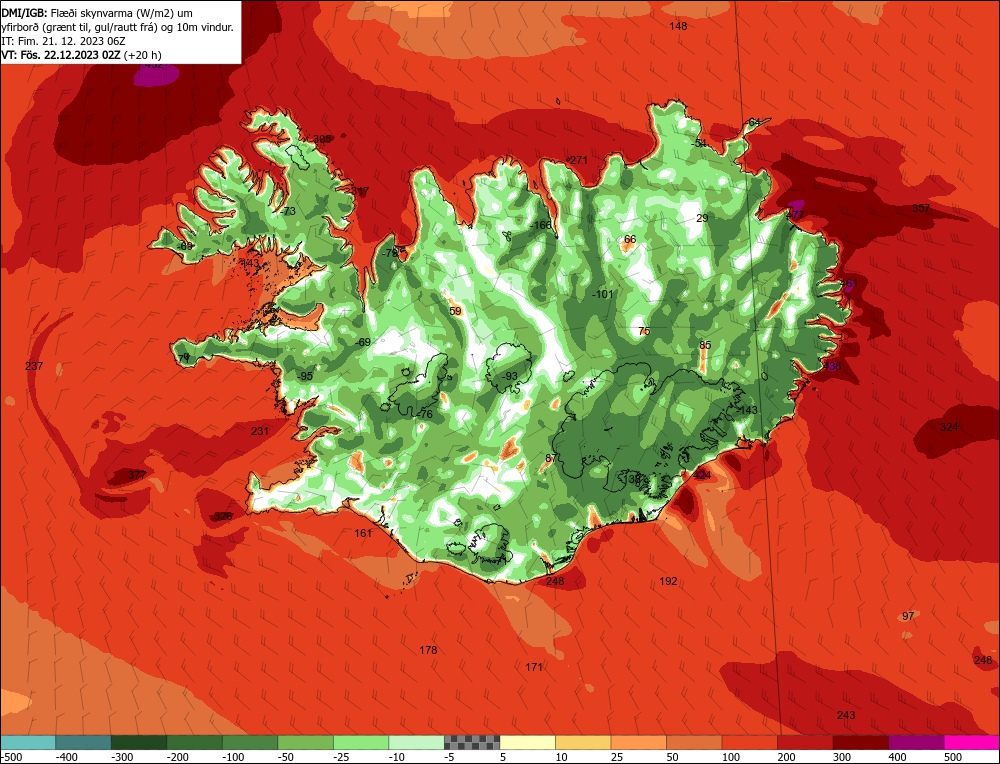The image size is (1000, 764).
Task: Pick the purple 400 to 500 legend swatch
Action: coord(916,742)
